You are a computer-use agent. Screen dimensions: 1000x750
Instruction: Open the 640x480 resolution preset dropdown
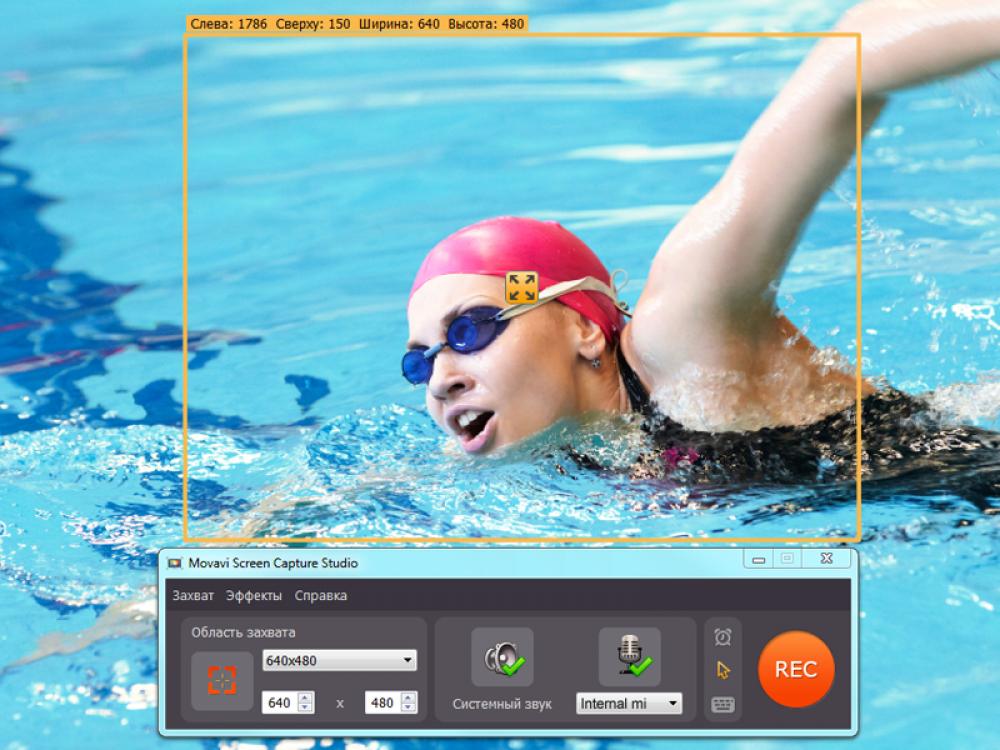(338, 661)
